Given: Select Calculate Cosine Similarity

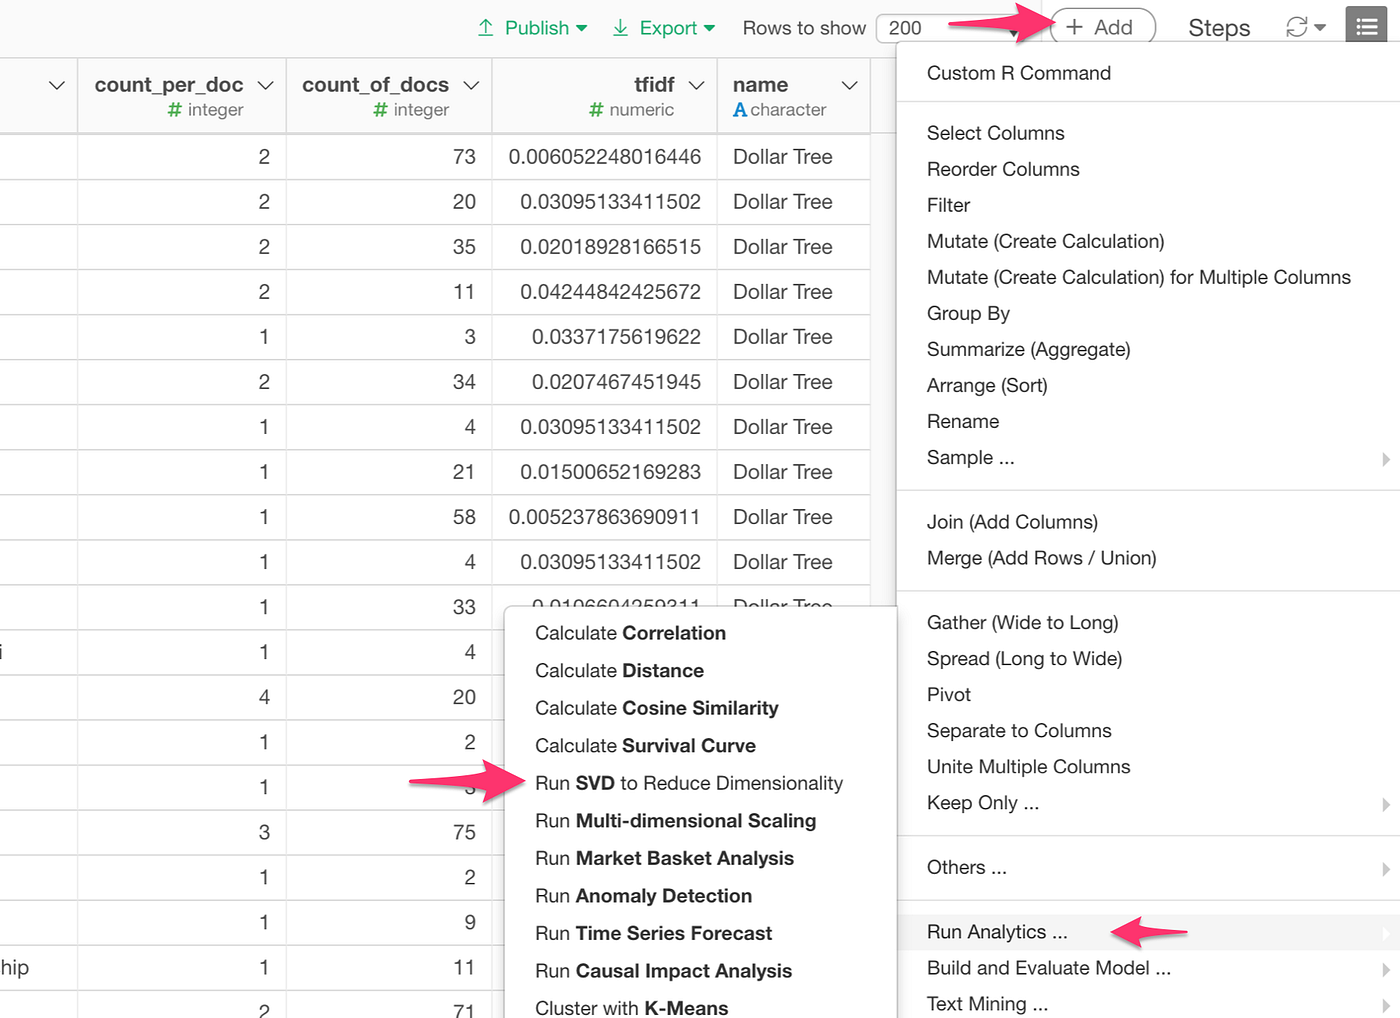Looking at the screenshot, I should point(656,708).
